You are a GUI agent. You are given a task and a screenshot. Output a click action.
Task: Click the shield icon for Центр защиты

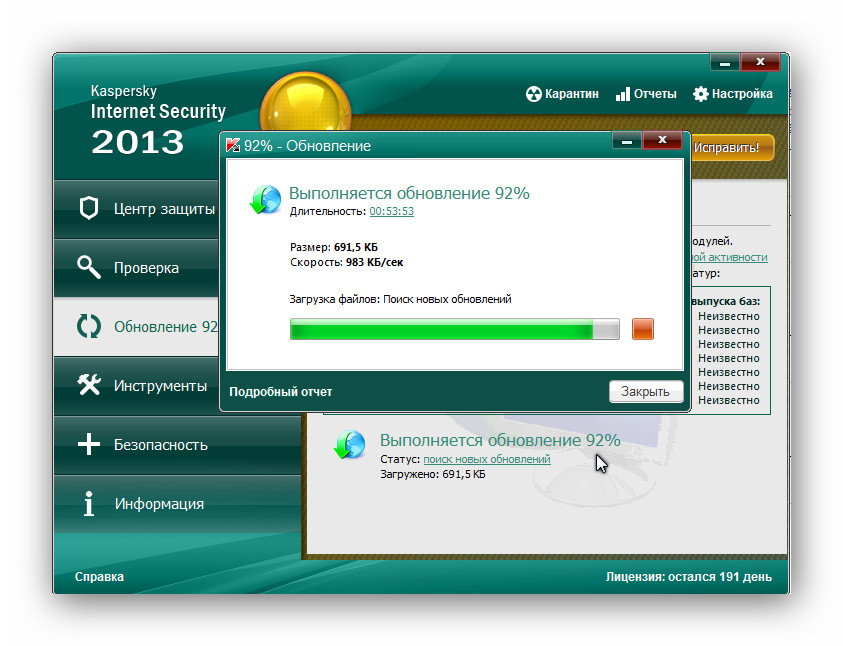(x=89, y=209)
